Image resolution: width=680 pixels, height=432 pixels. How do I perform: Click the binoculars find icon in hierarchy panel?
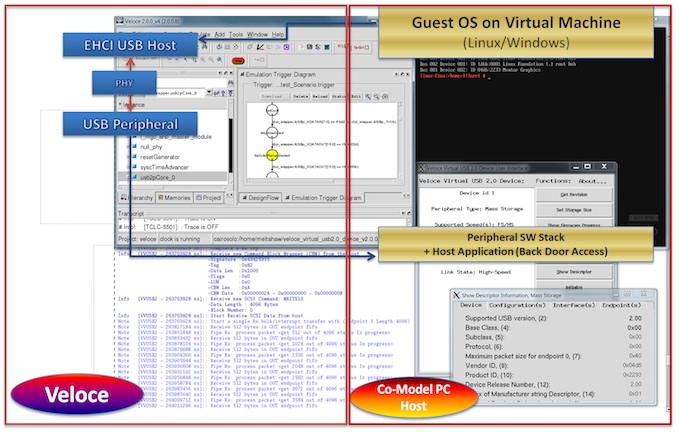pyautogui.click(x=230, y=83)
